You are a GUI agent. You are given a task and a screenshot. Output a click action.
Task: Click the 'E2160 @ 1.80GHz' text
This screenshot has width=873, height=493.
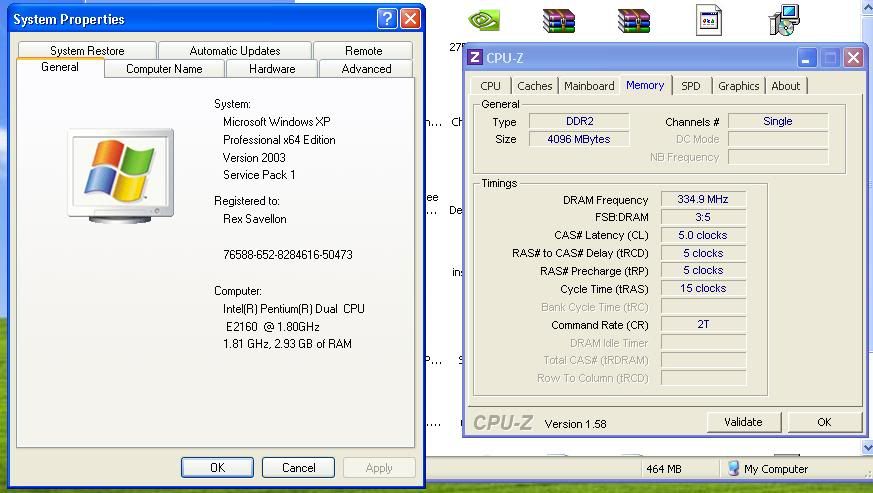click(273, 326)
